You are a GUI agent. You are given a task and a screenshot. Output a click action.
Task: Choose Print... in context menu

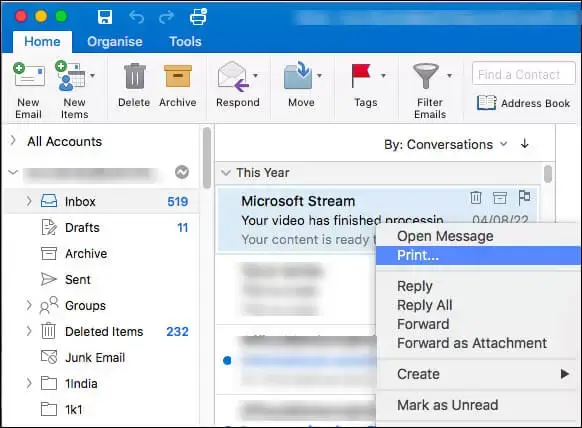coord(478,255)
